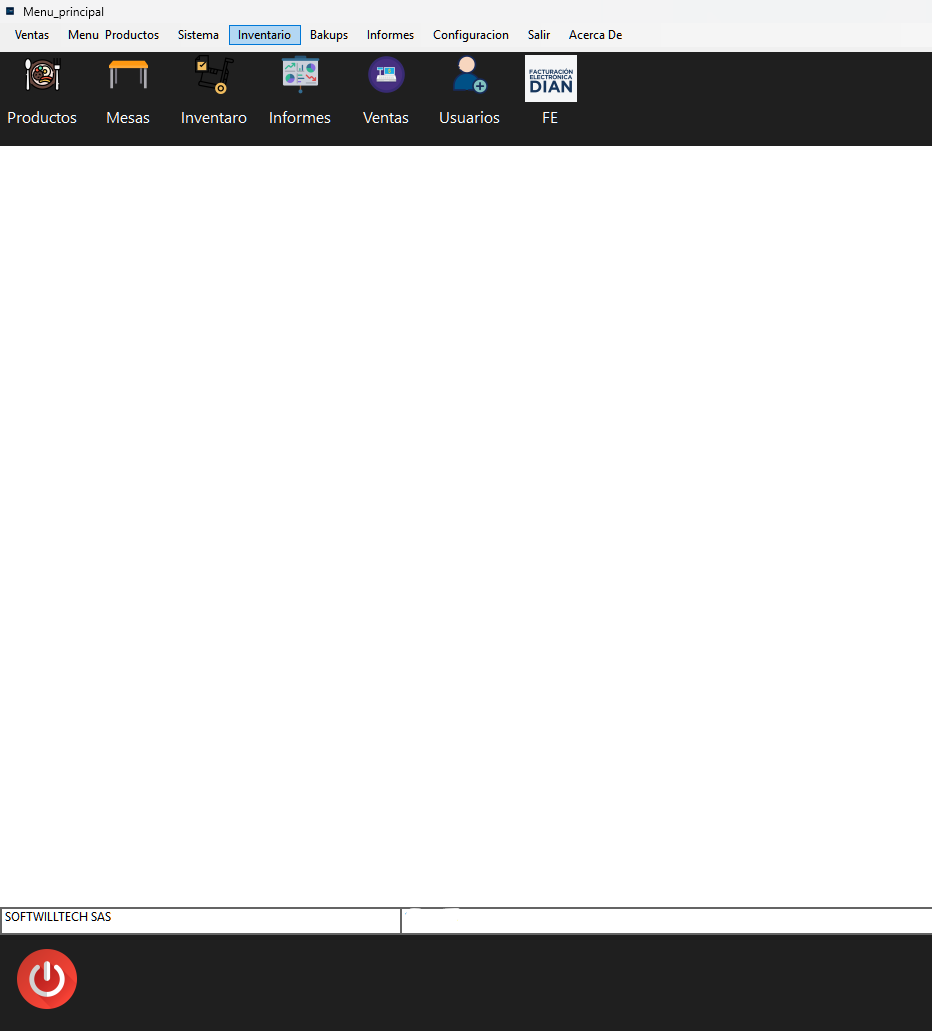Open the Acerca De menu
Viewport: 932px width, 1031px height.
click(x=595, y=35)
